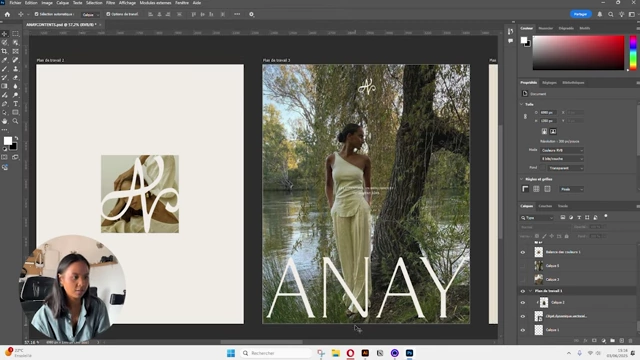Select the Crop tool
Screen dimensions: 640x360
(x=4, y=51)
